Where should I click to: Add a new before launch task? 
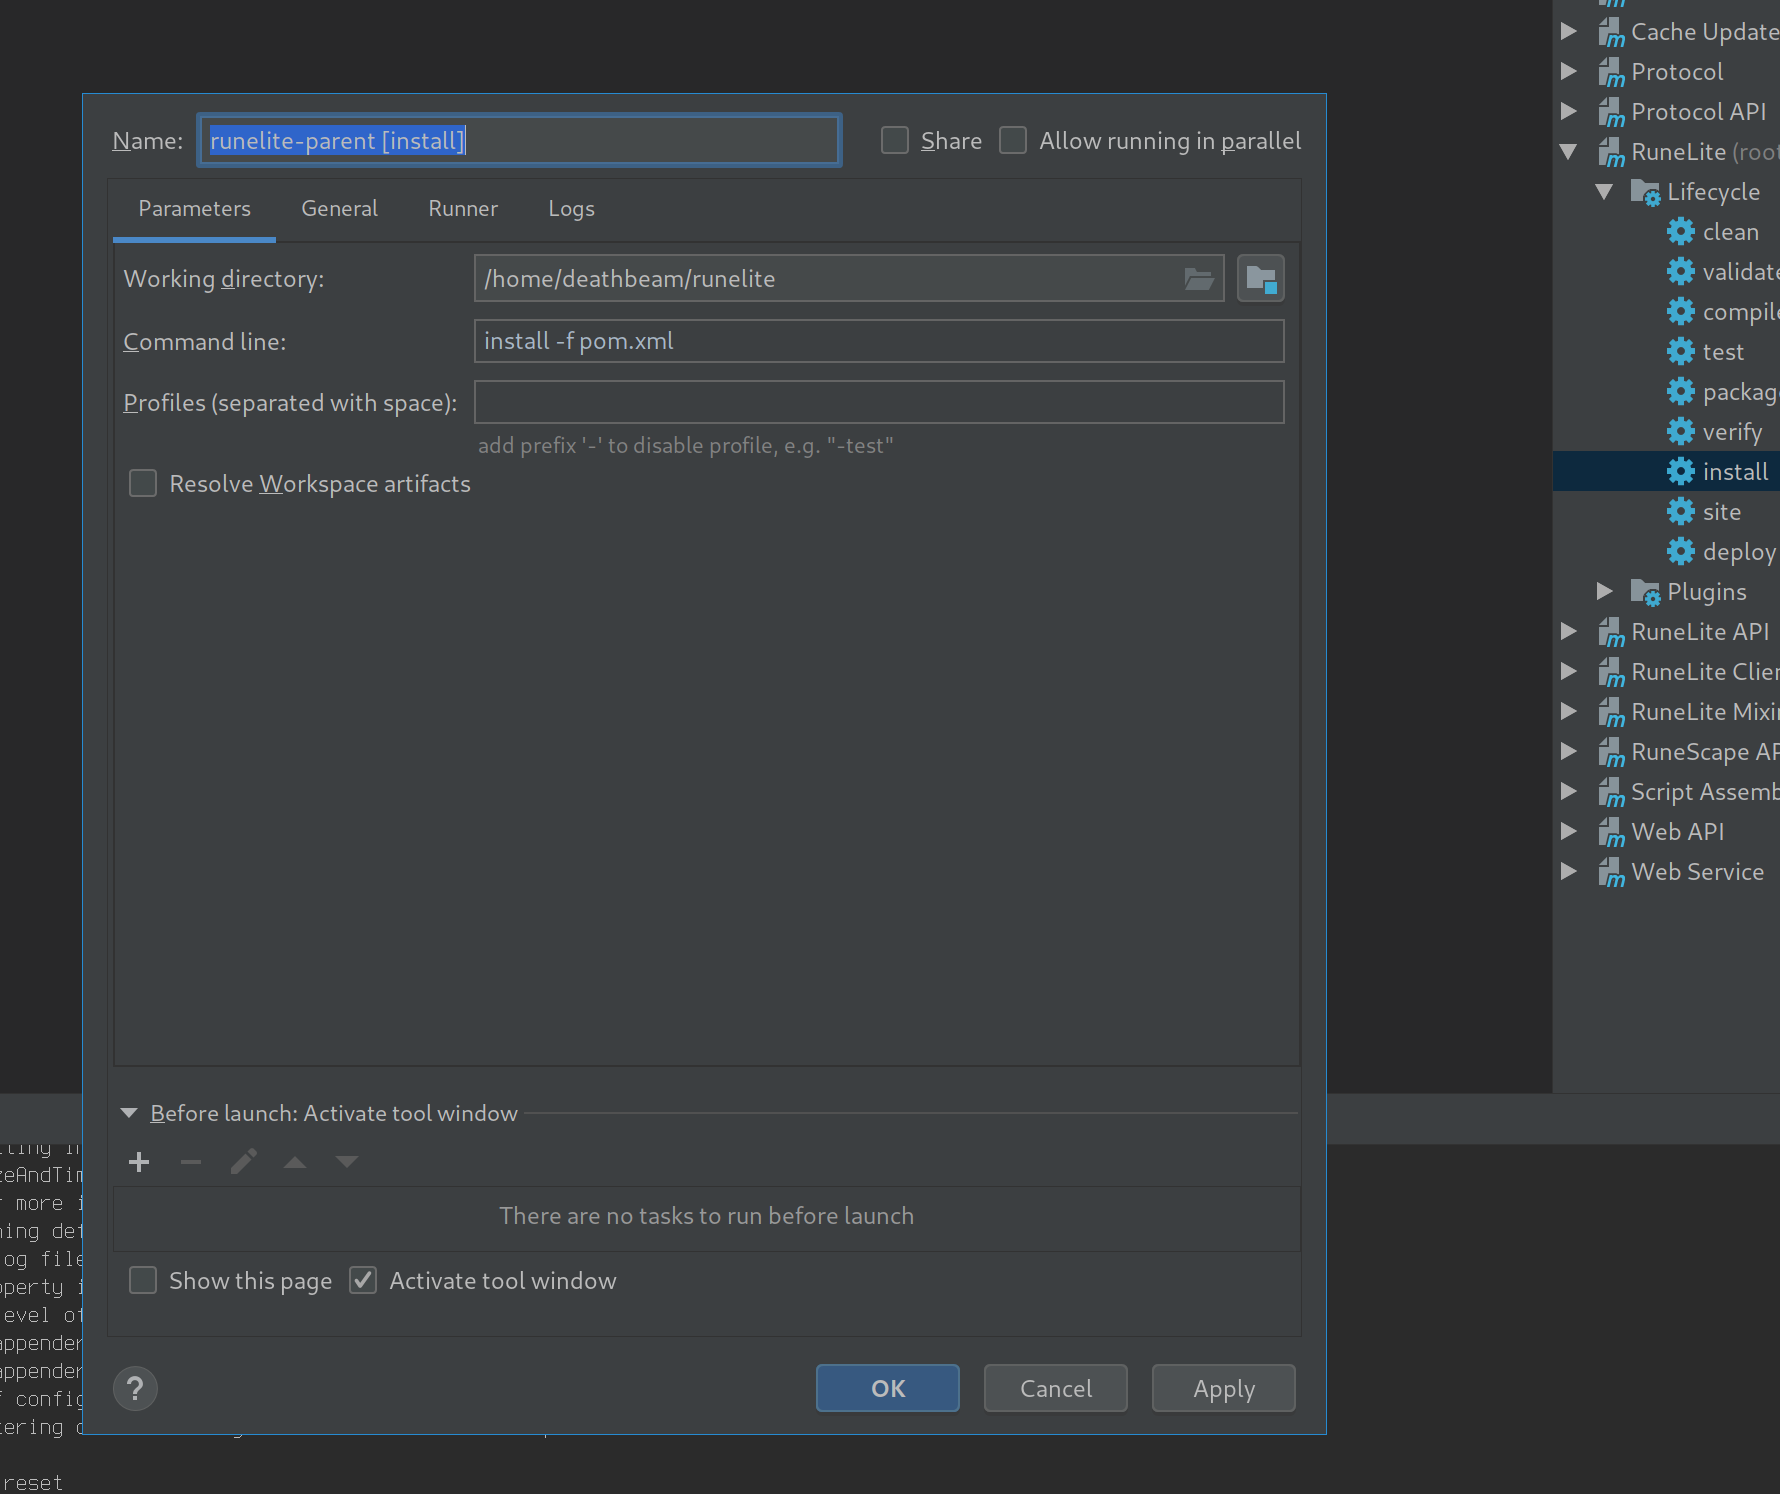(139, 1161)
